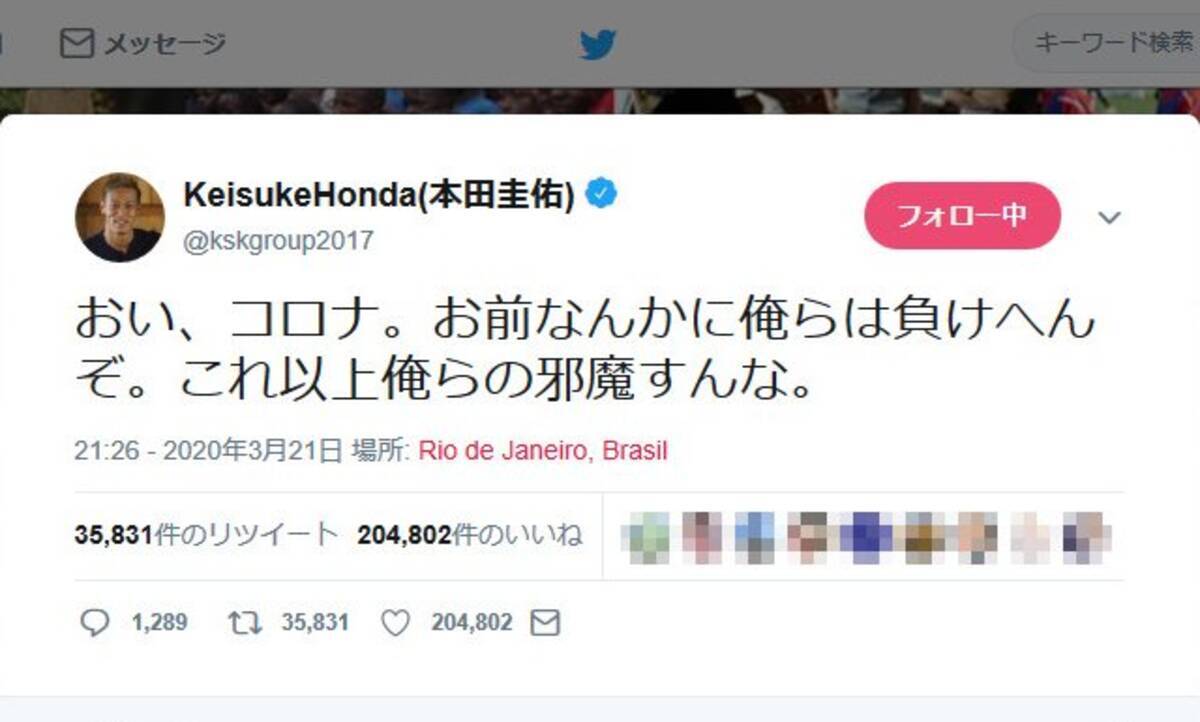
Task: Click the Twitter bird logo
Action: tap(598, 45)
